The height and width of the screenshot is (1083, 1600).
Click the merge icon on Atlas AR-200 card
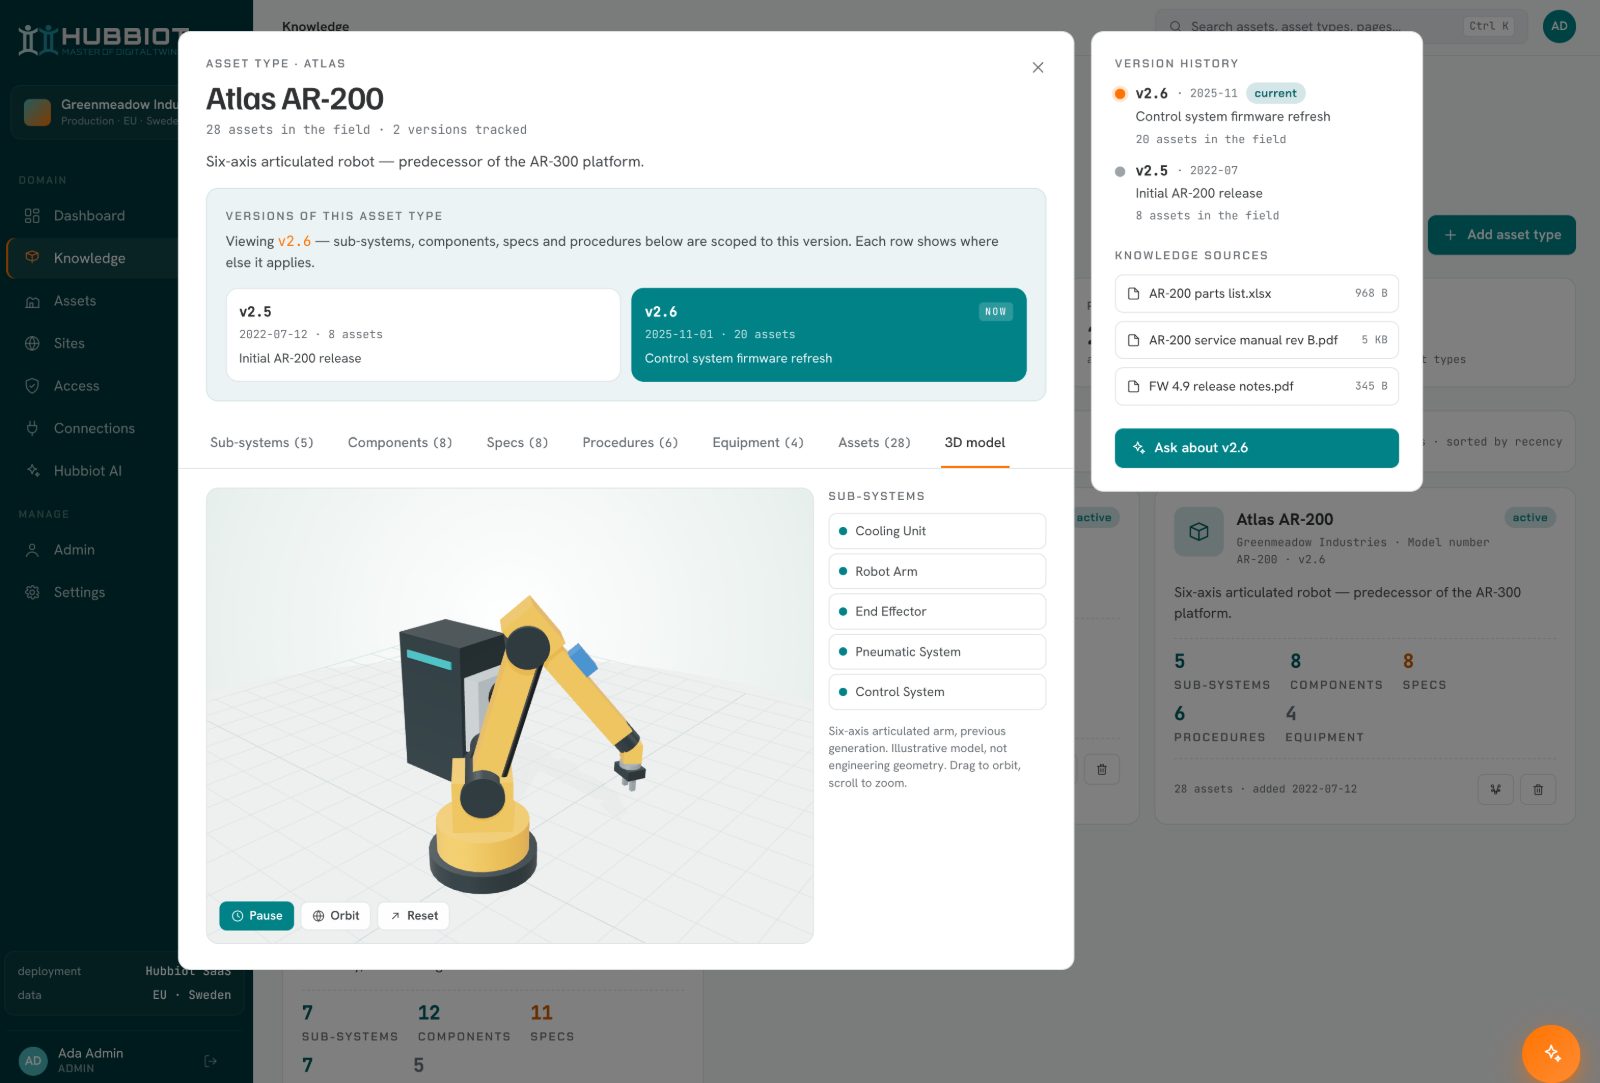pyautogui.click(x=1496, y=789)
